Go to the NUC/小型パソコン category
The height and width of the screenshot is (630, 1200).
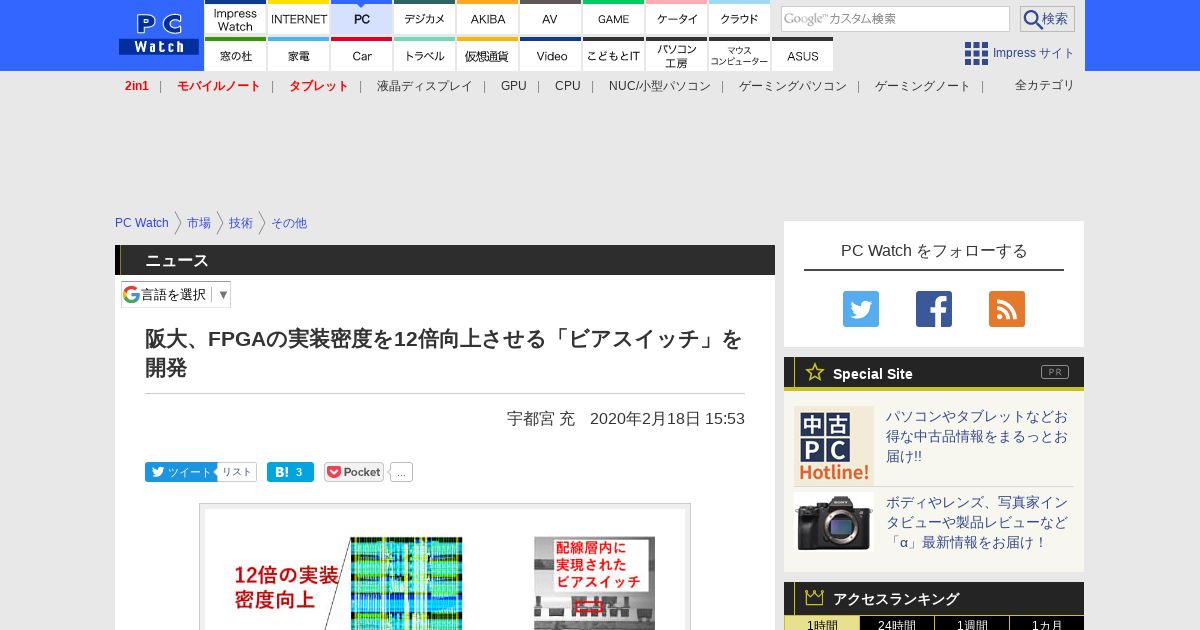(660, 86)
